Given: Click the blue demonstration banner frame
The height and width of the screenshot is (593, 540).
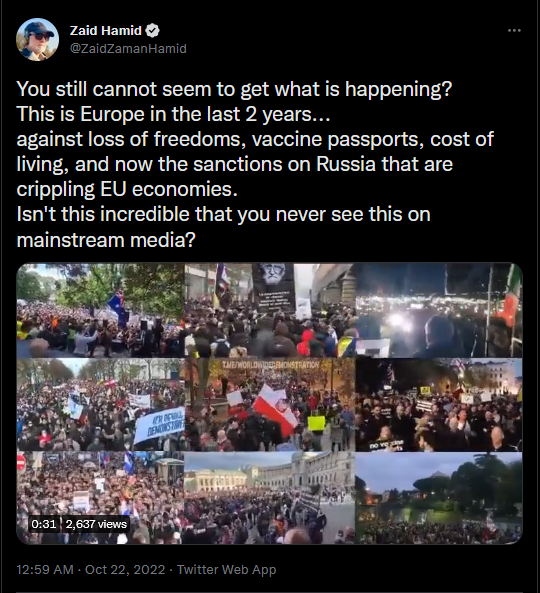Looking at the screenshot, I should point(101,405).
